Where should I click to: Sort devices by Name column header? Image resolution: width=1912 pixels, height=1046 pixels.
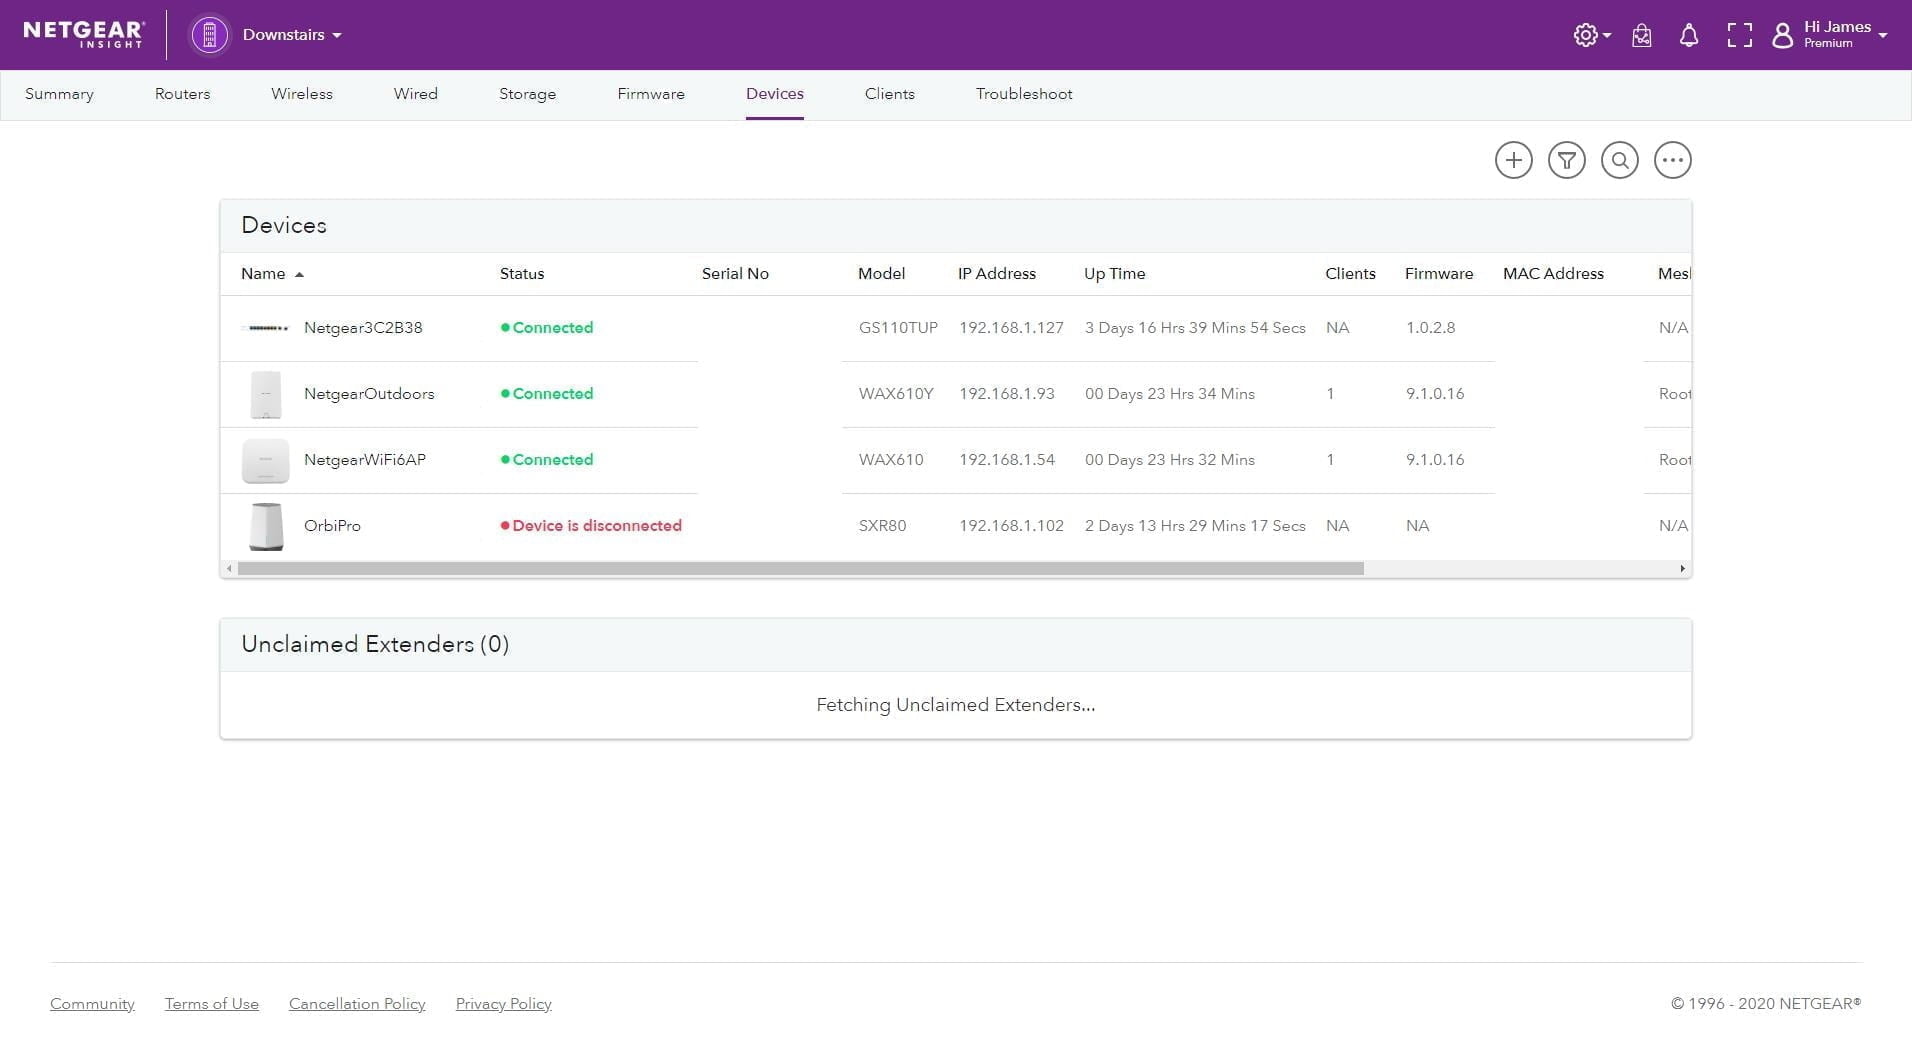(x=263, y=274)
